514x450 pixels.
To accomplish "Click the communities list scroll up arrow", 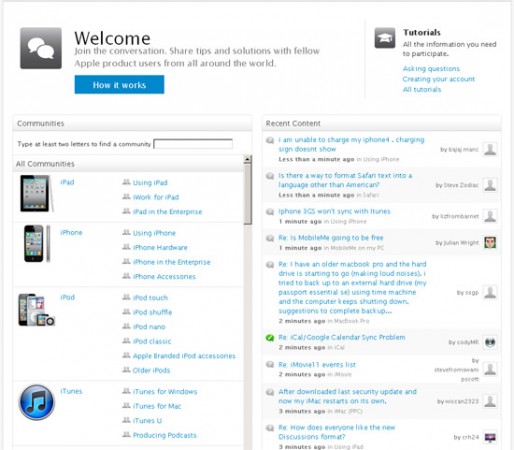I will pyautogui.click(x=247, y=159).
